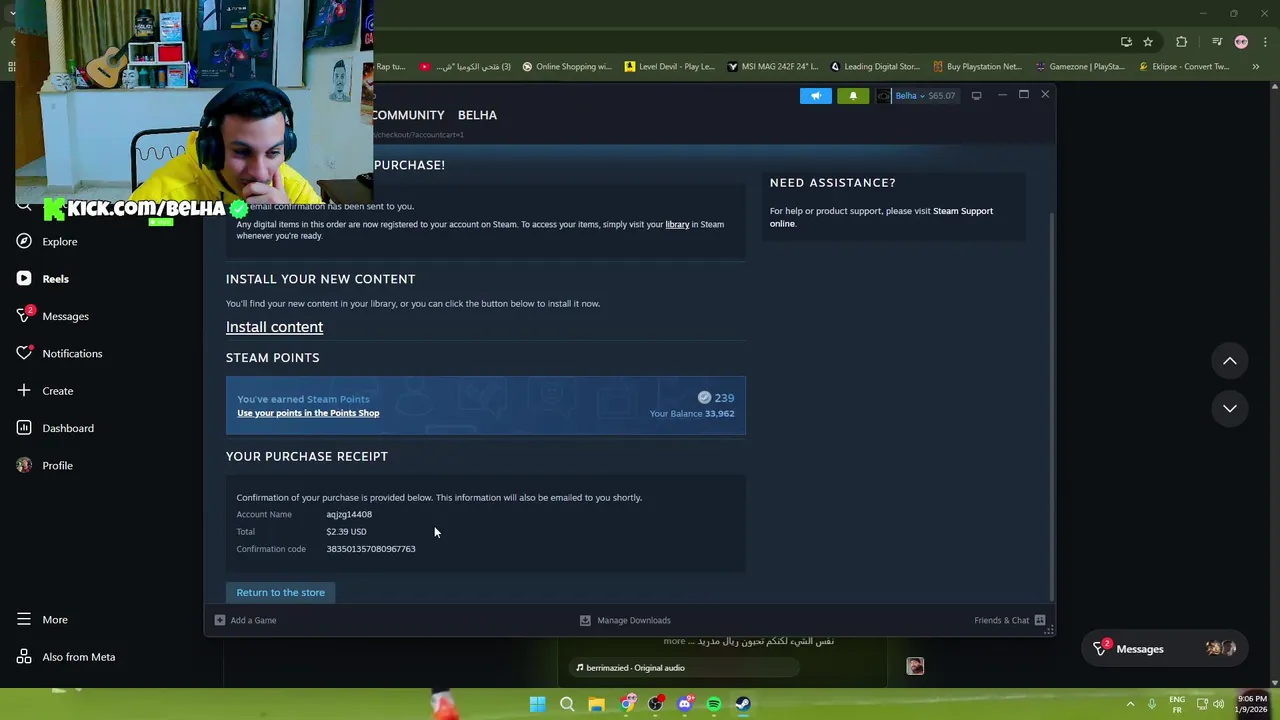
Task: Click the library link in confirmation text
Action: click(x=677, y=224)
